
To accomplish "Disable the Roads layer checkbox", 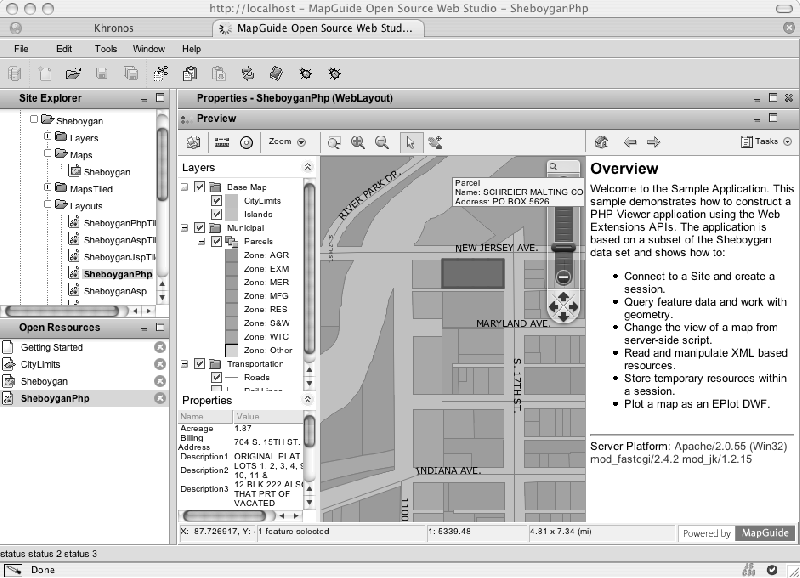I will [x=217, y=378].
